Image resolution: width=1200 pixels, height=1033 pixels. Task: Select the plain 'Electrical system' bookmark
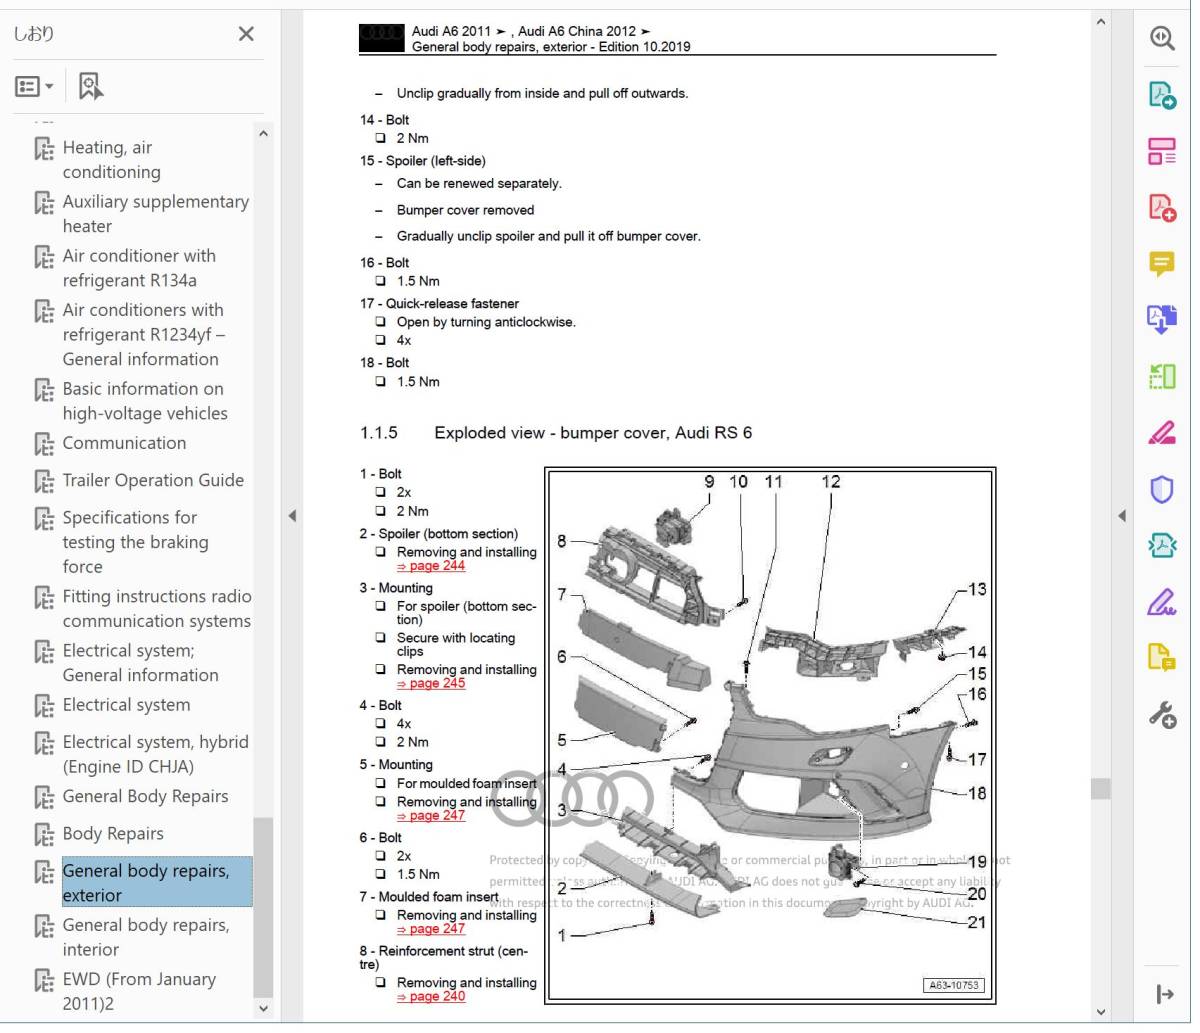coord(126,705)
